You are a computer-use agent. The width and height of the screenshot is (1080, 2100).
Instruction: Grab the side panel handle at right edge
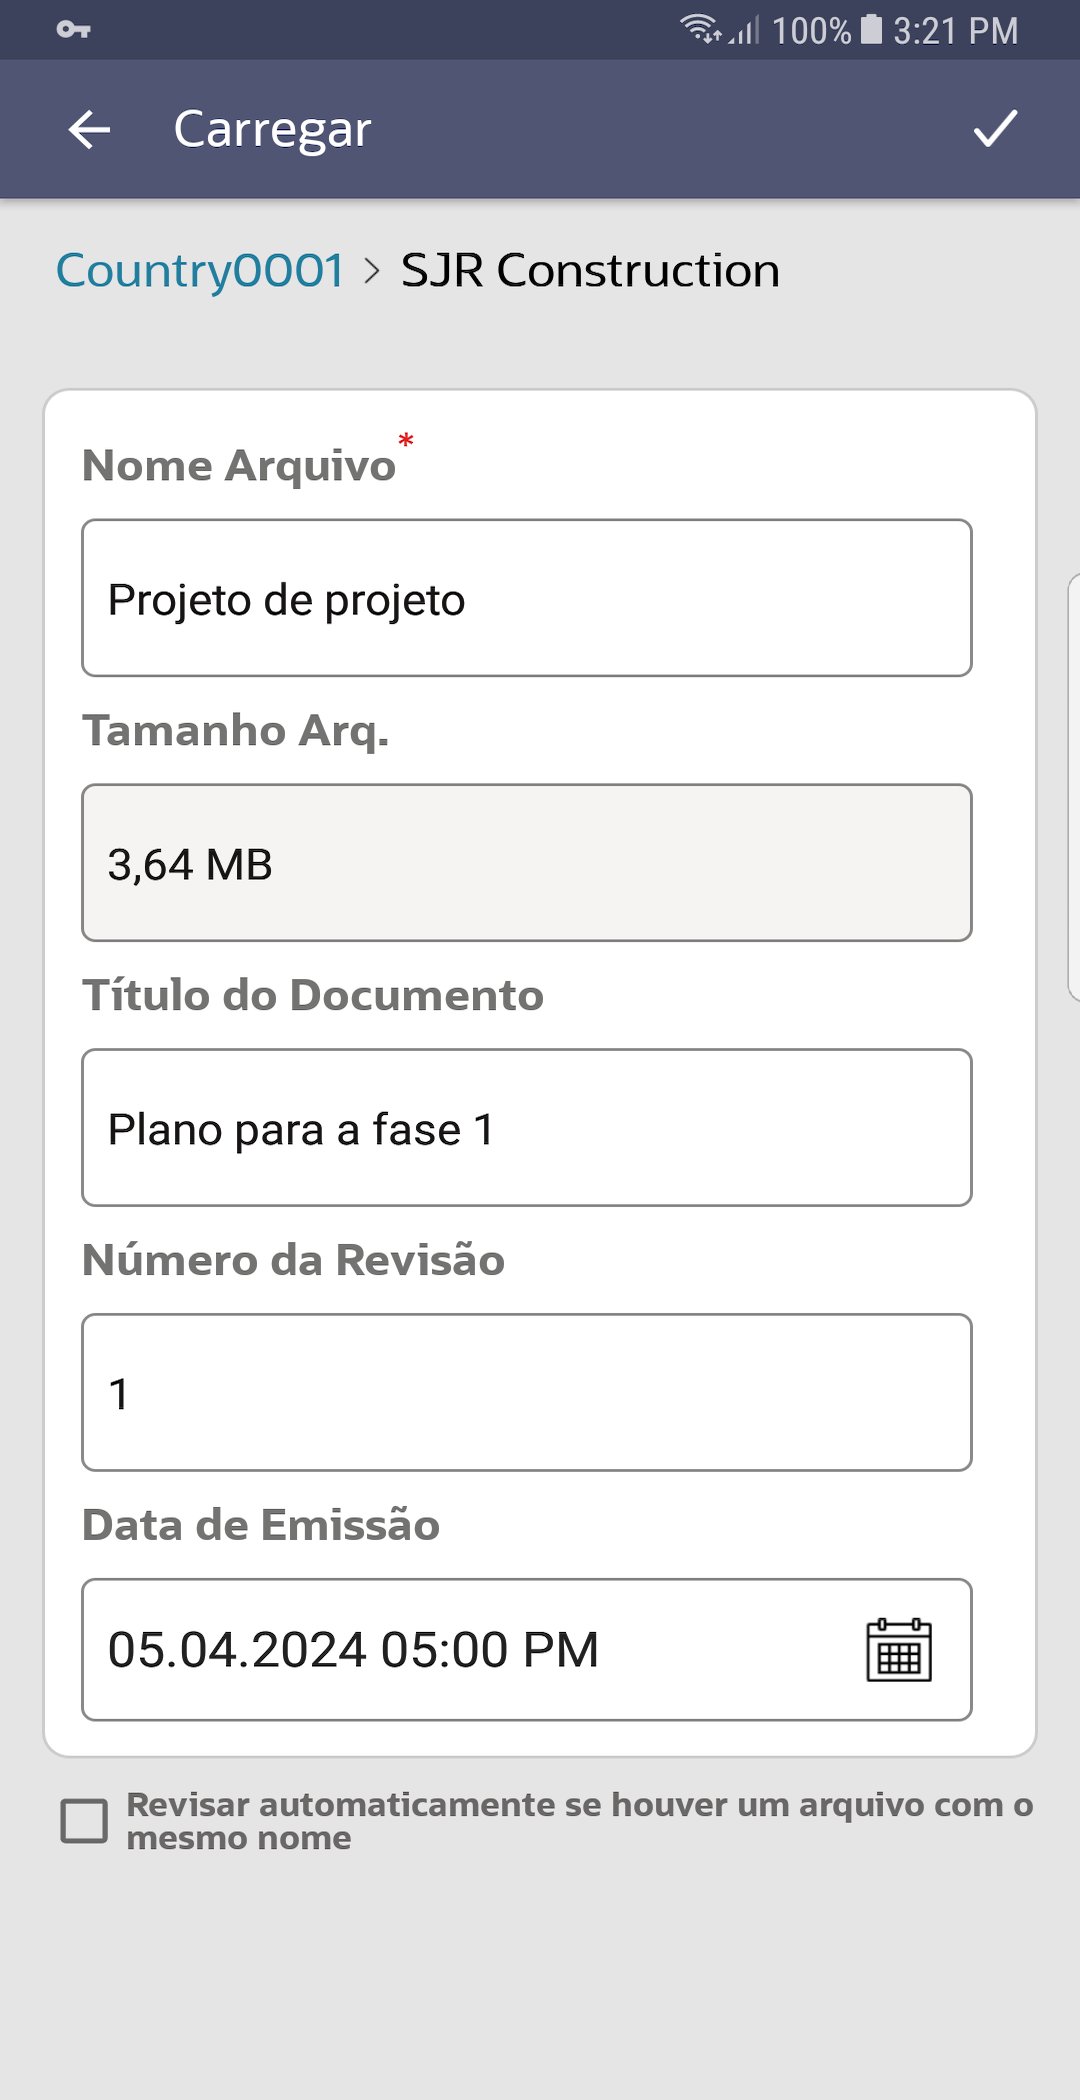[x=1073, y=787]
